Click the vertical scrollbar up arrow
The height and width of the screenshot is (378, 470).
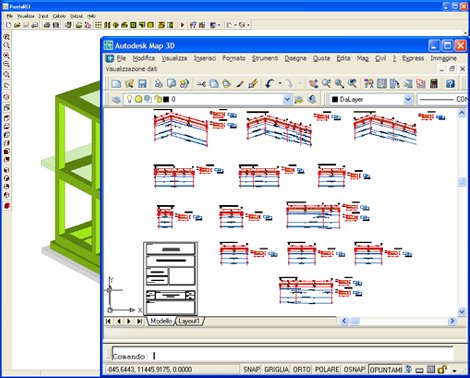pos(462,113)
